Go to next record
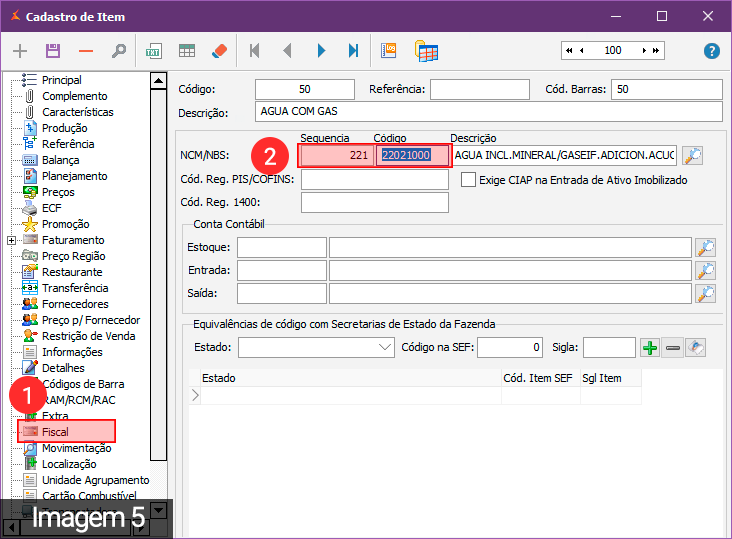This screenshot has width=732, height=539. [x=321, y=50]
